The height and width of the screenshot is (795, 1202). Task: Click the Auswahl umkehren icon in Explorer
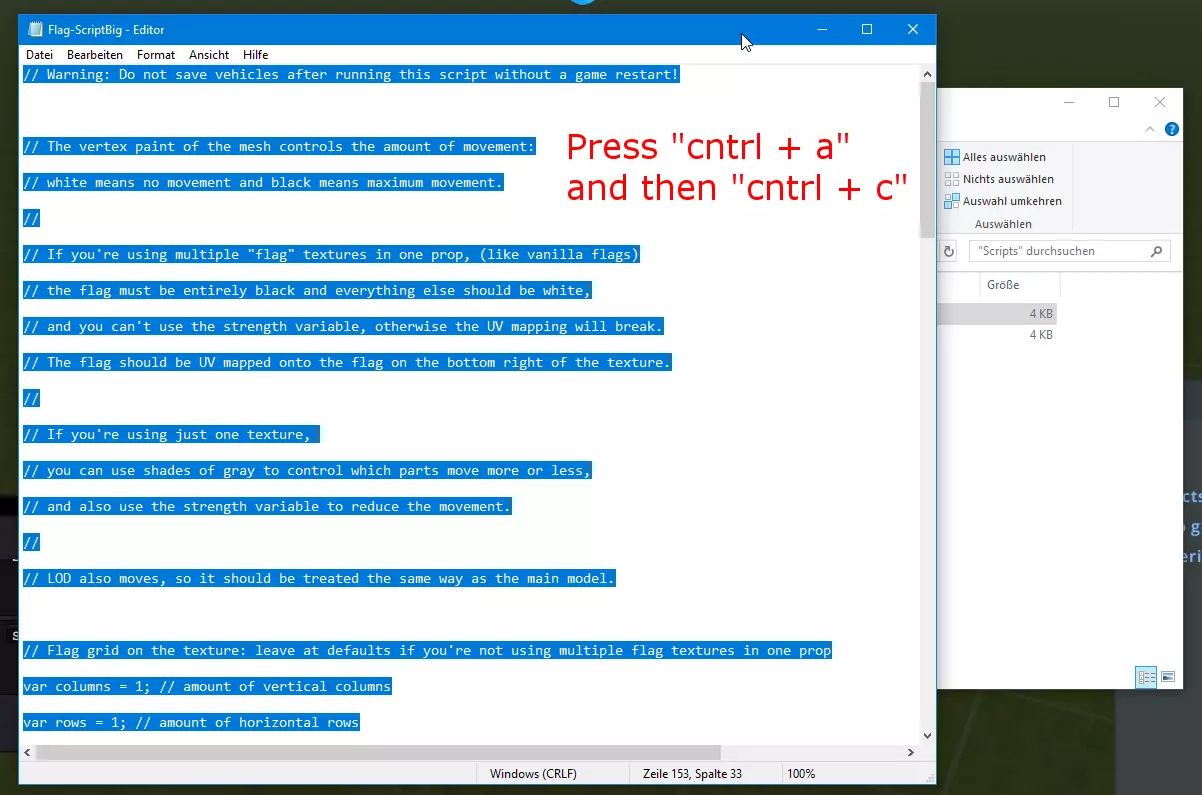[x=951, y=201]
